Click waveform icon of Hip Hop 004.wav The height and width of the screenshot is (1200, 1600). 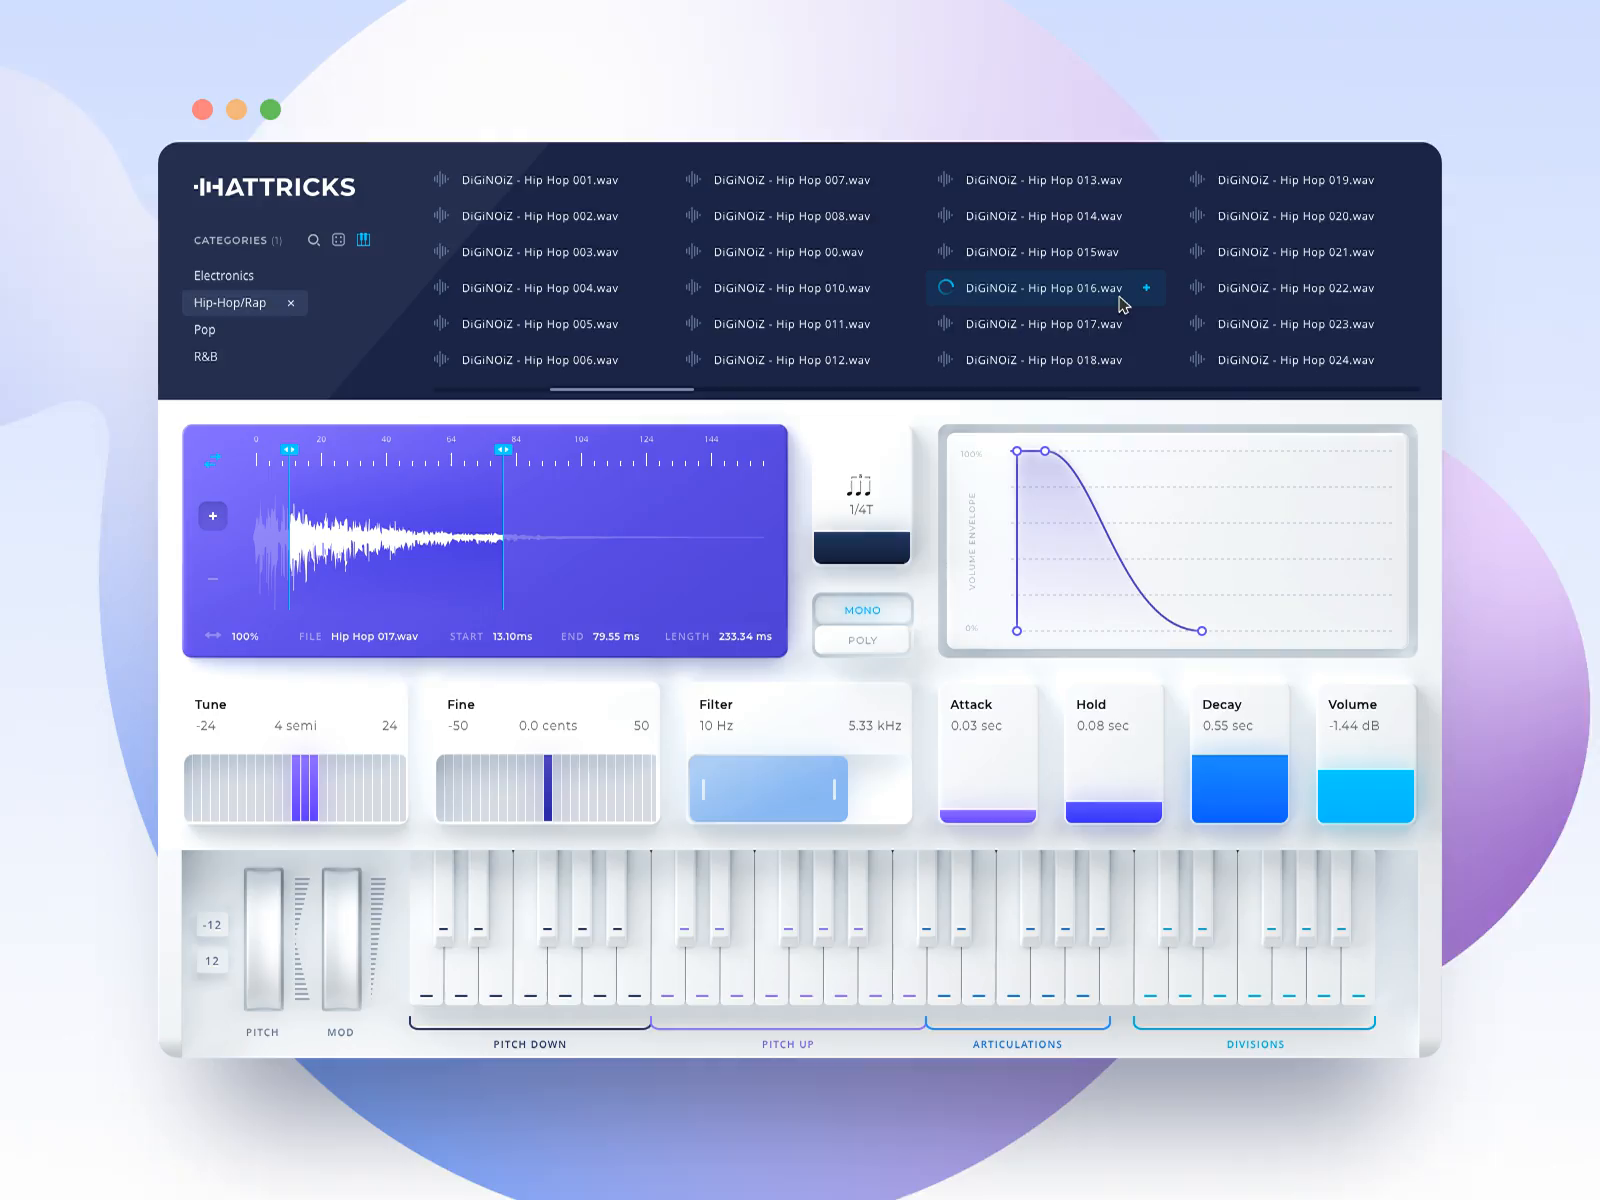pos(441,288)
